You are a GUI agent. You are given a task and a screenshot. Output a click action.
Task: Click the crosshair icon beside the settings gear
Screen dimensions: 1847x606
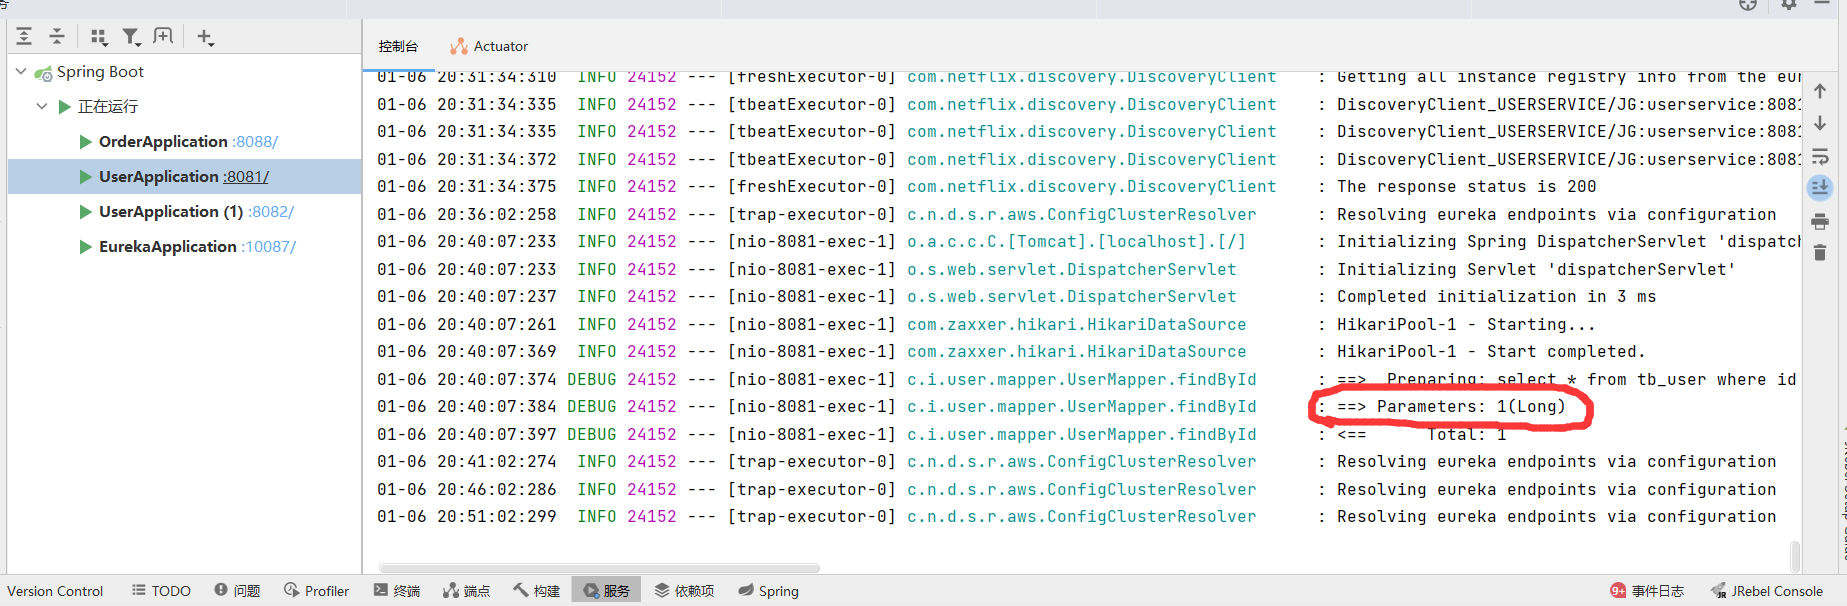[x=1748, y=5]
